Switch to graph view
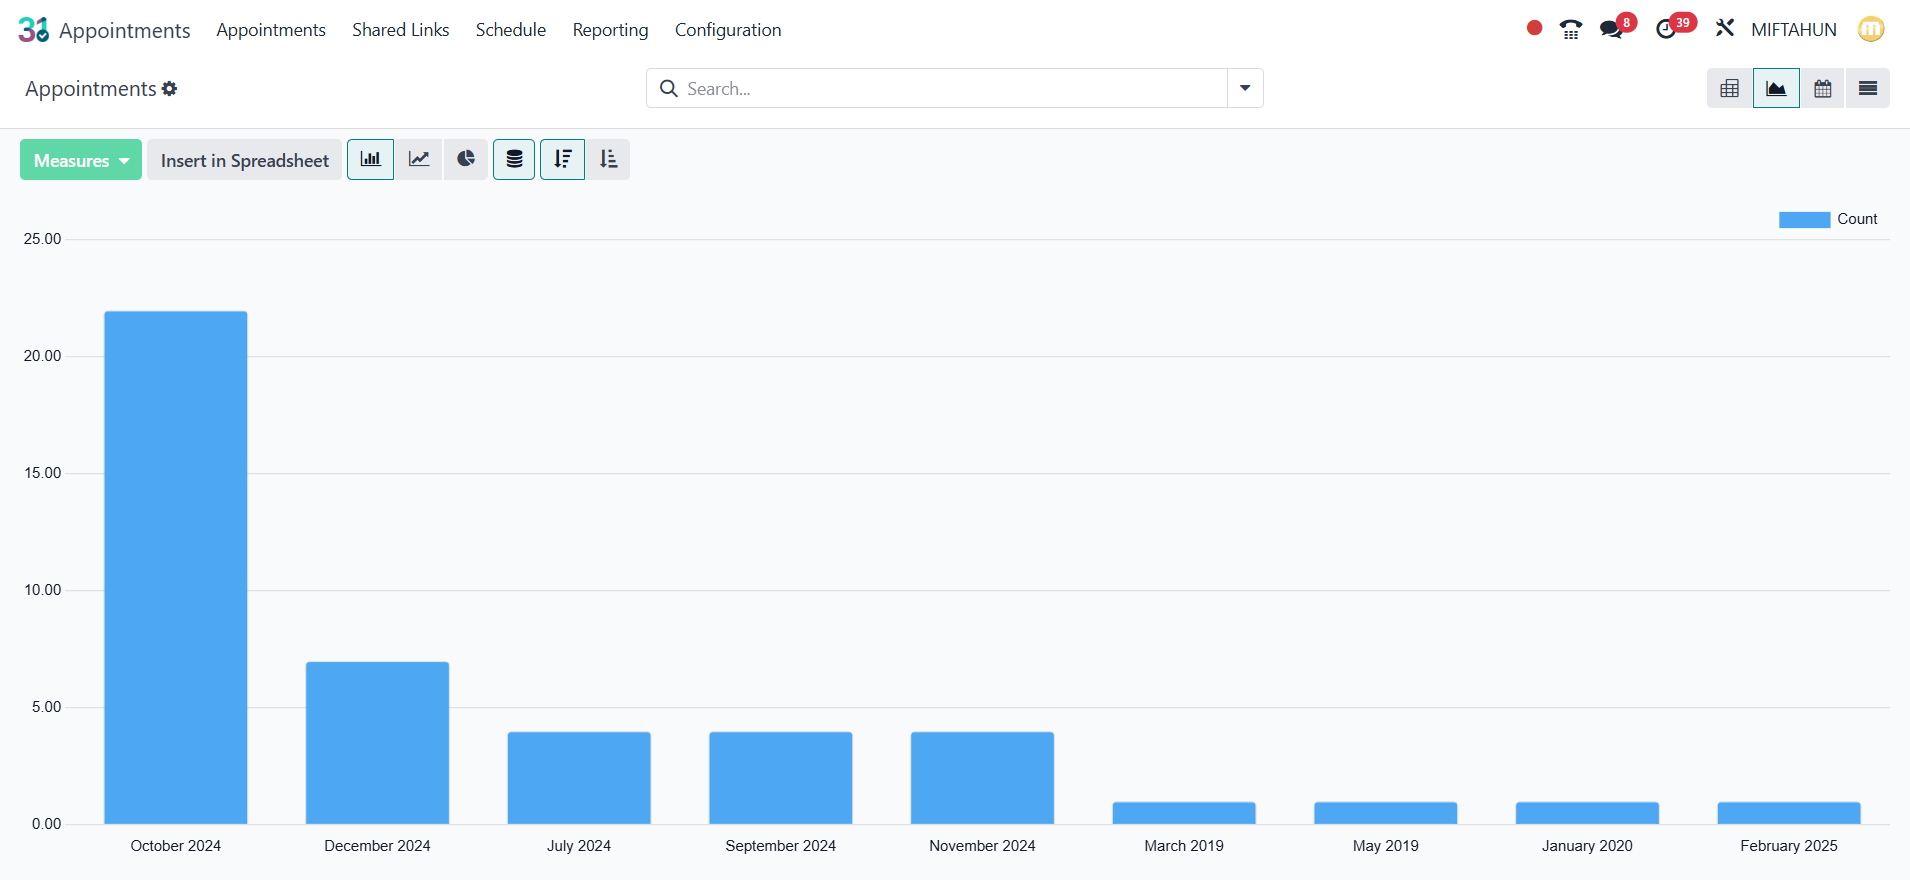1910x880 pixels. click(x=1776, y=88)
